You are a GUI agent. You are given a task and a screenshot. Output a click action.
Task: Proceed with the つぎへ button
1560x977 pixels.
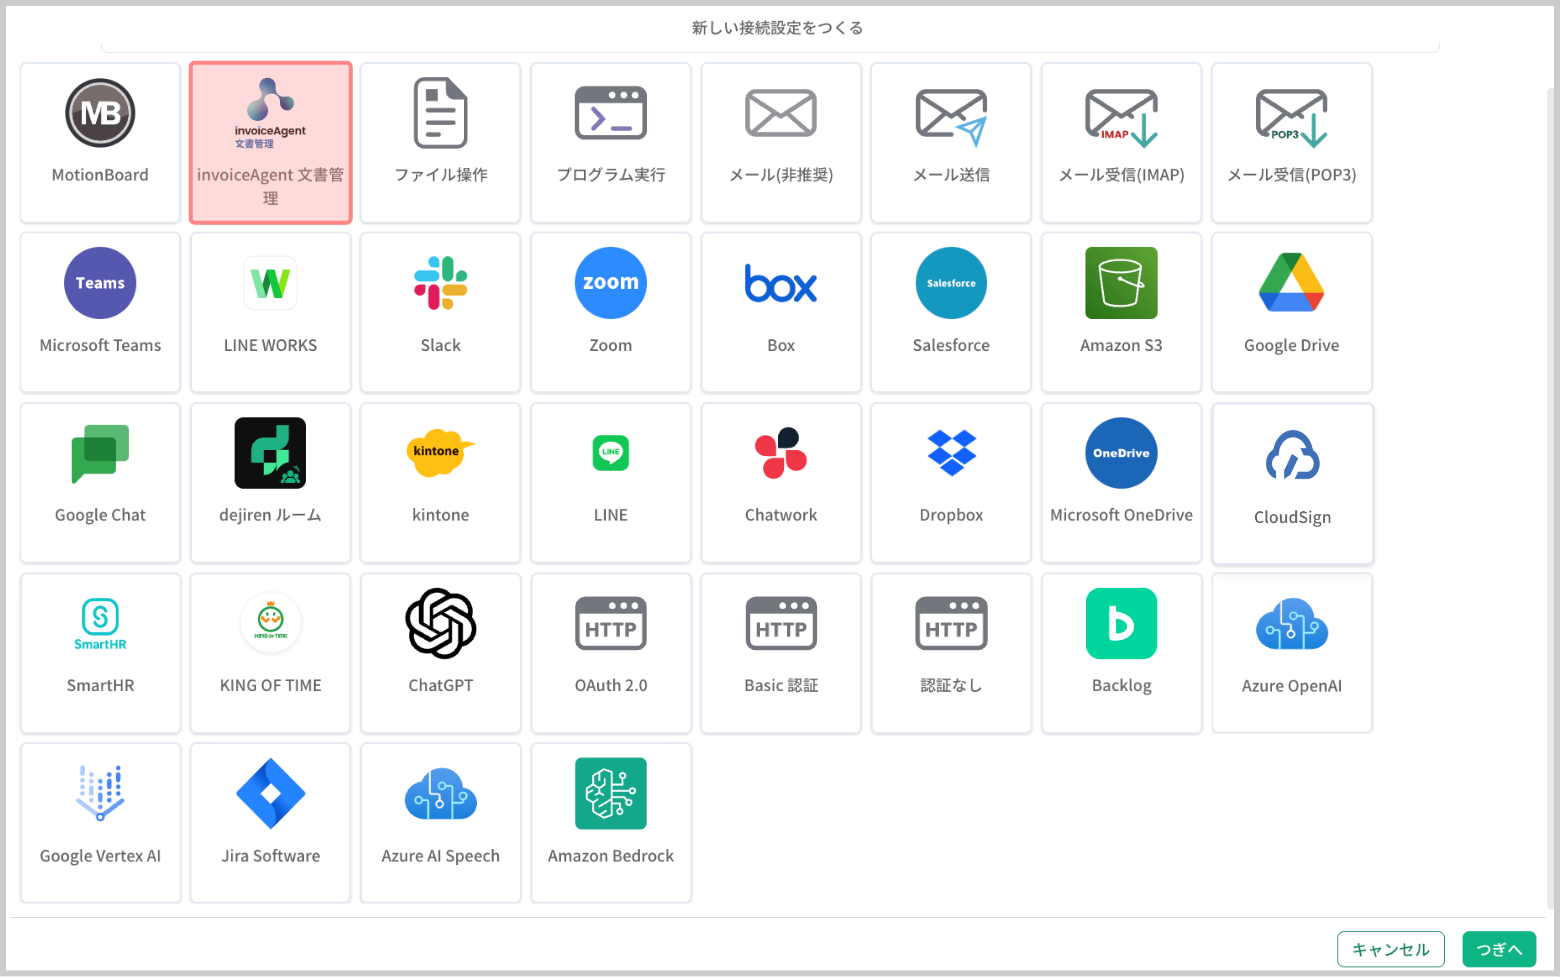point(1498,949)
